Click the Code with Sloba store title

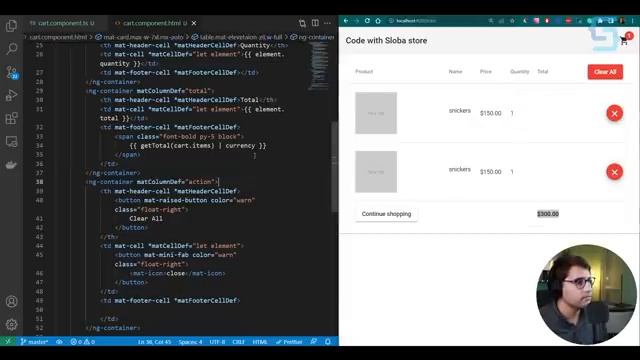click(386, 40)
